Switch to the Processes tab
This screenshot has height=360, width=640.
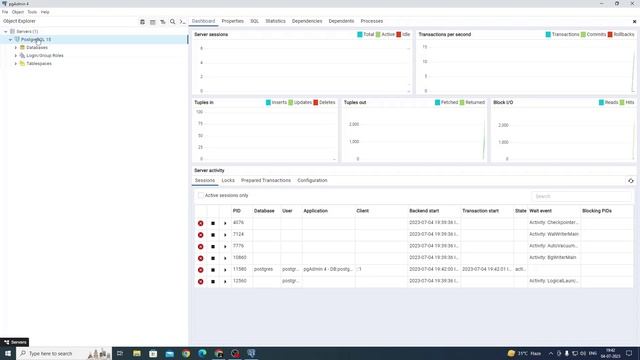pyautogui.click(x=371, y=21)
